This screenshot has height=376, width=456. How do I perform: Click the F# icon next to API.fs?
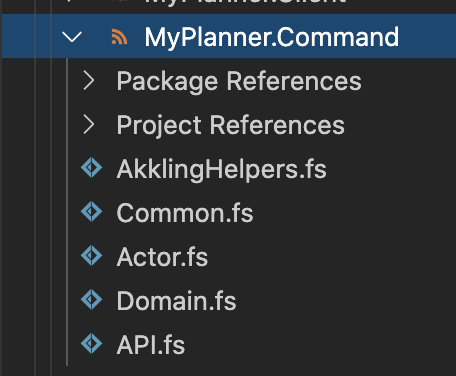(91, 344)
